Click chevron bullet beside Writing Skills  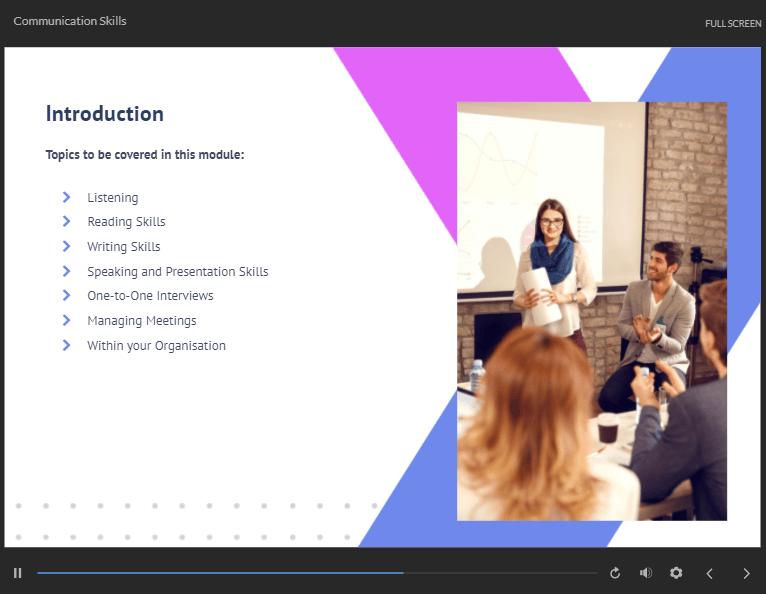coord(66,246)
